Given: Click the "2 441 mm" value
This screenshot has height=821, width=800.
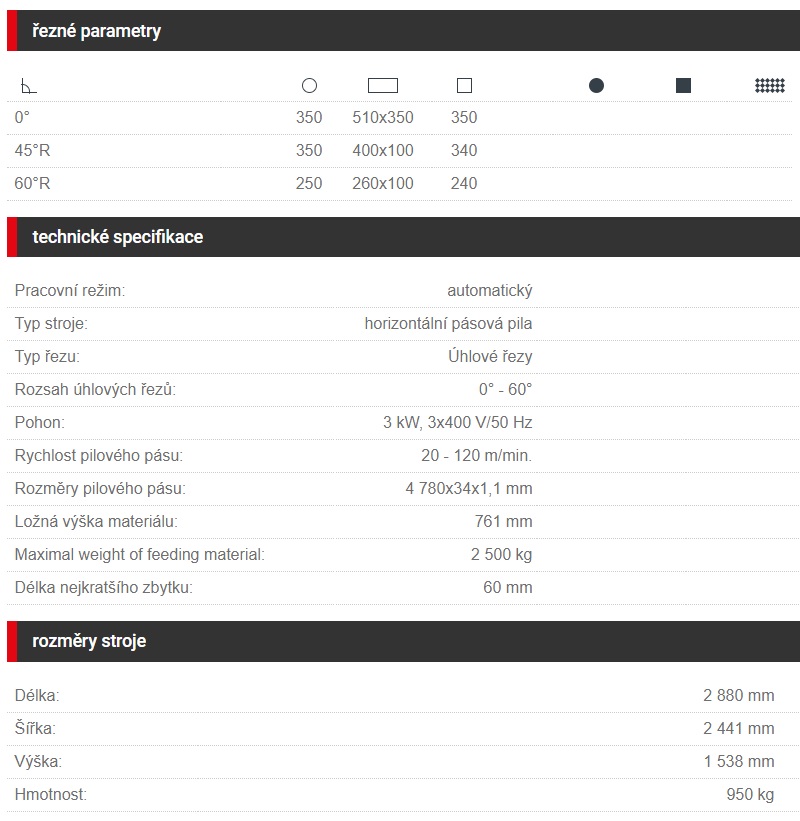Looking at the screenshot, I should tap(738, 728).
